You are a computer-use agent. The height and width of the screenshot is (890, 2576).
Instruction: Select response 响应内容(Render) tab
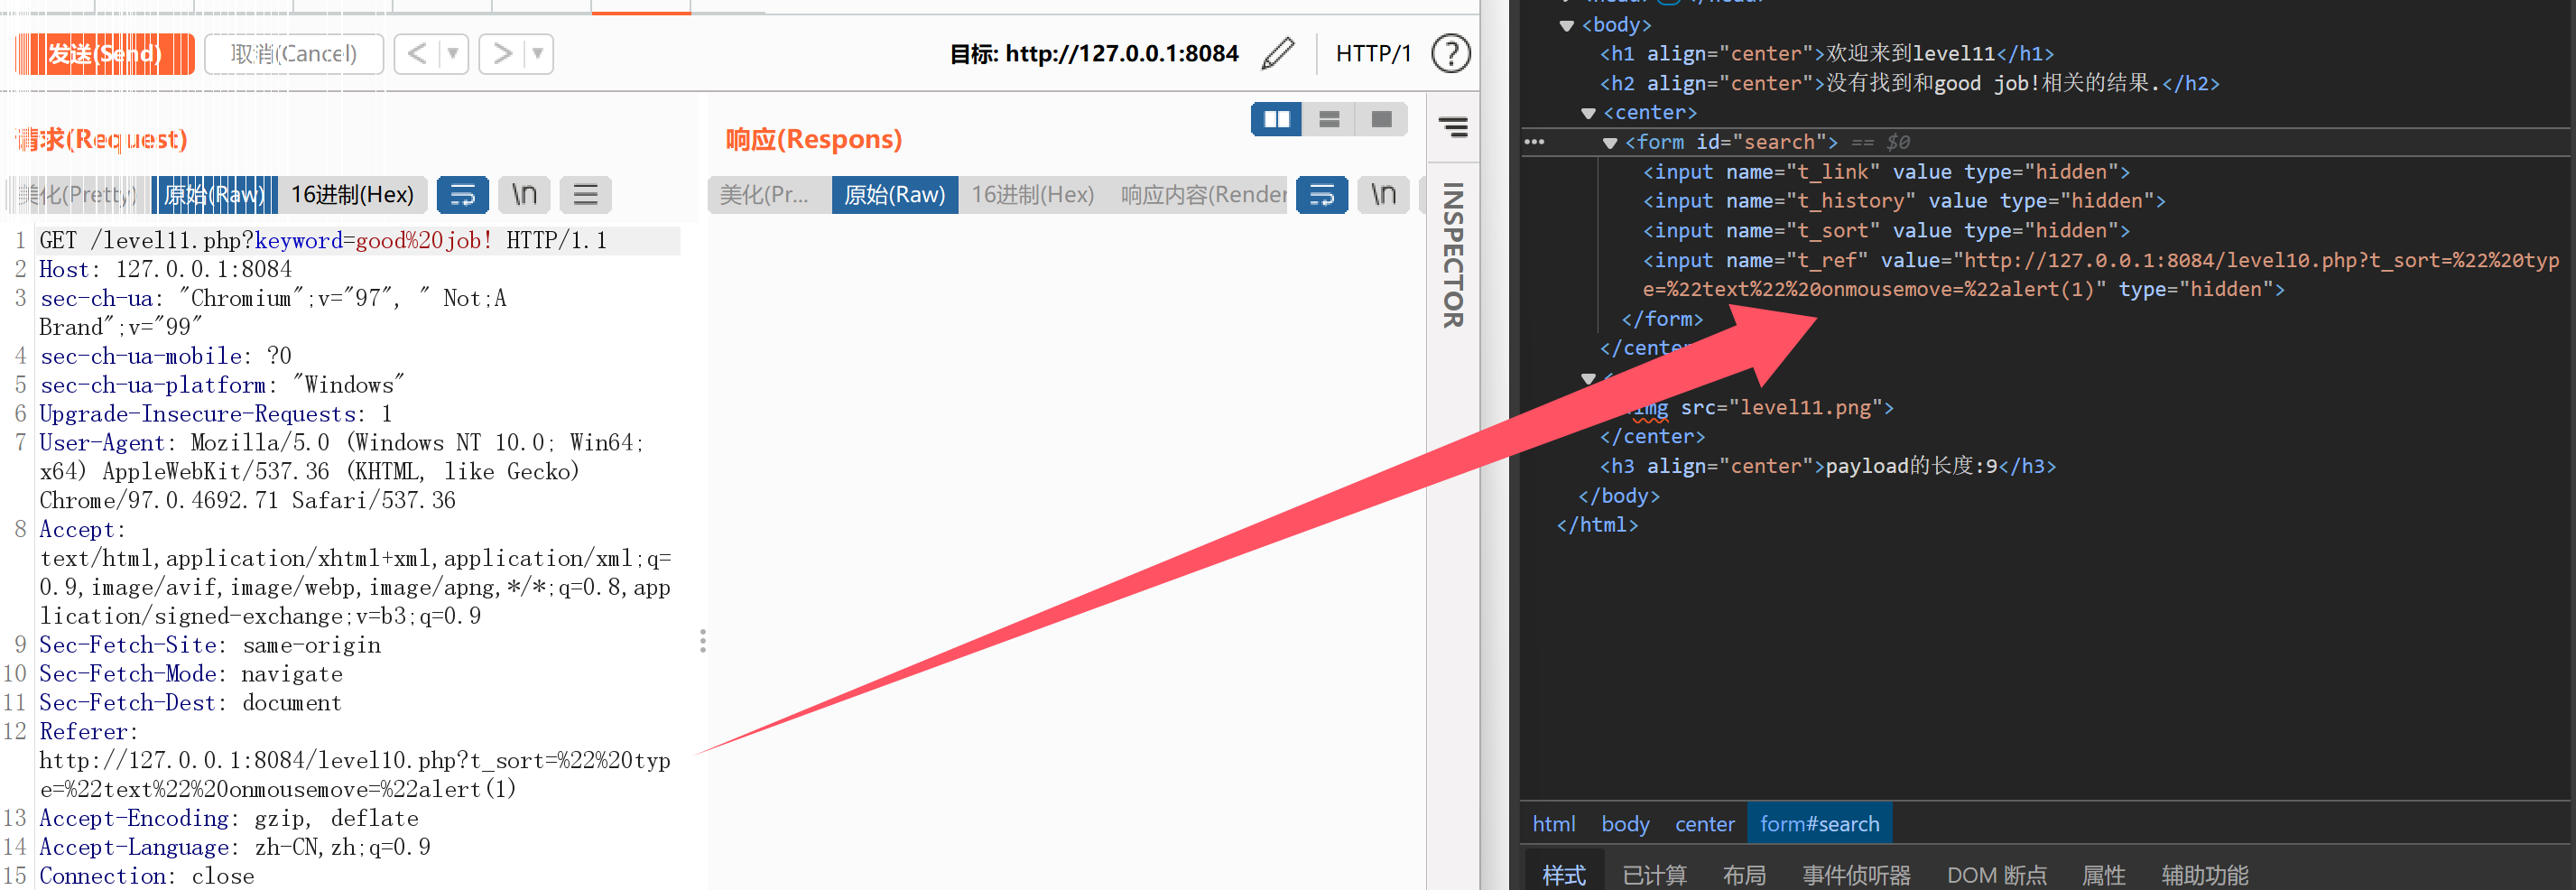pos(1202,194)
